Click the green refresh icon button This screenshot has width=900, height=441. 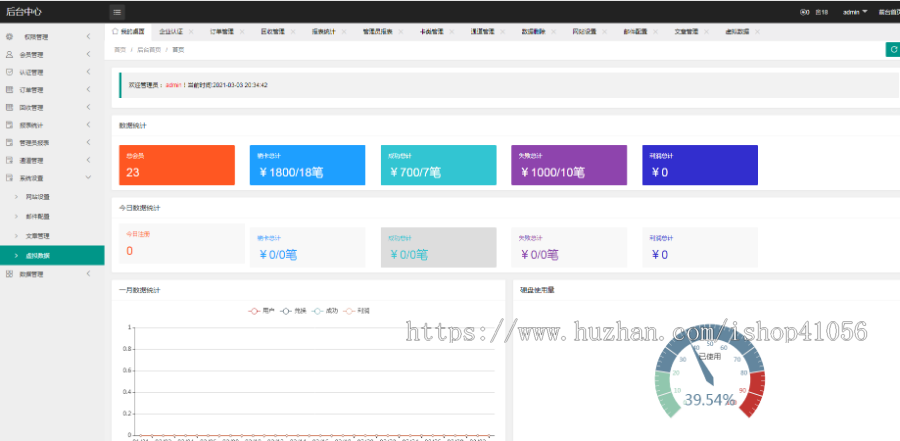892,49
